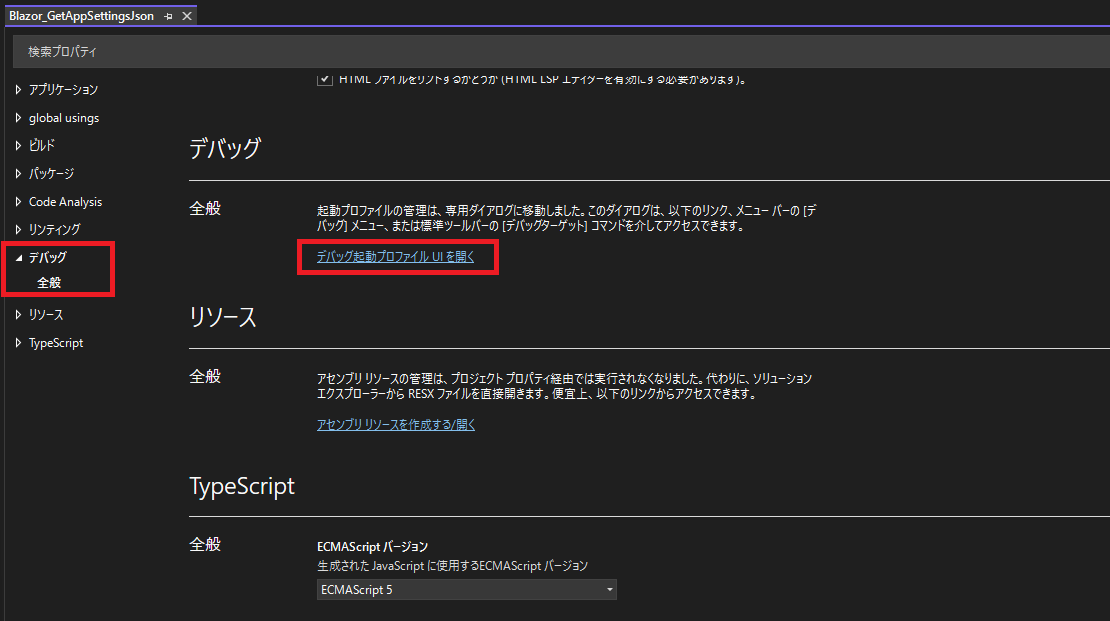This screenshot has width=1110, height=621.
Task: Expand the global usings node arrow
Action: 18,118
